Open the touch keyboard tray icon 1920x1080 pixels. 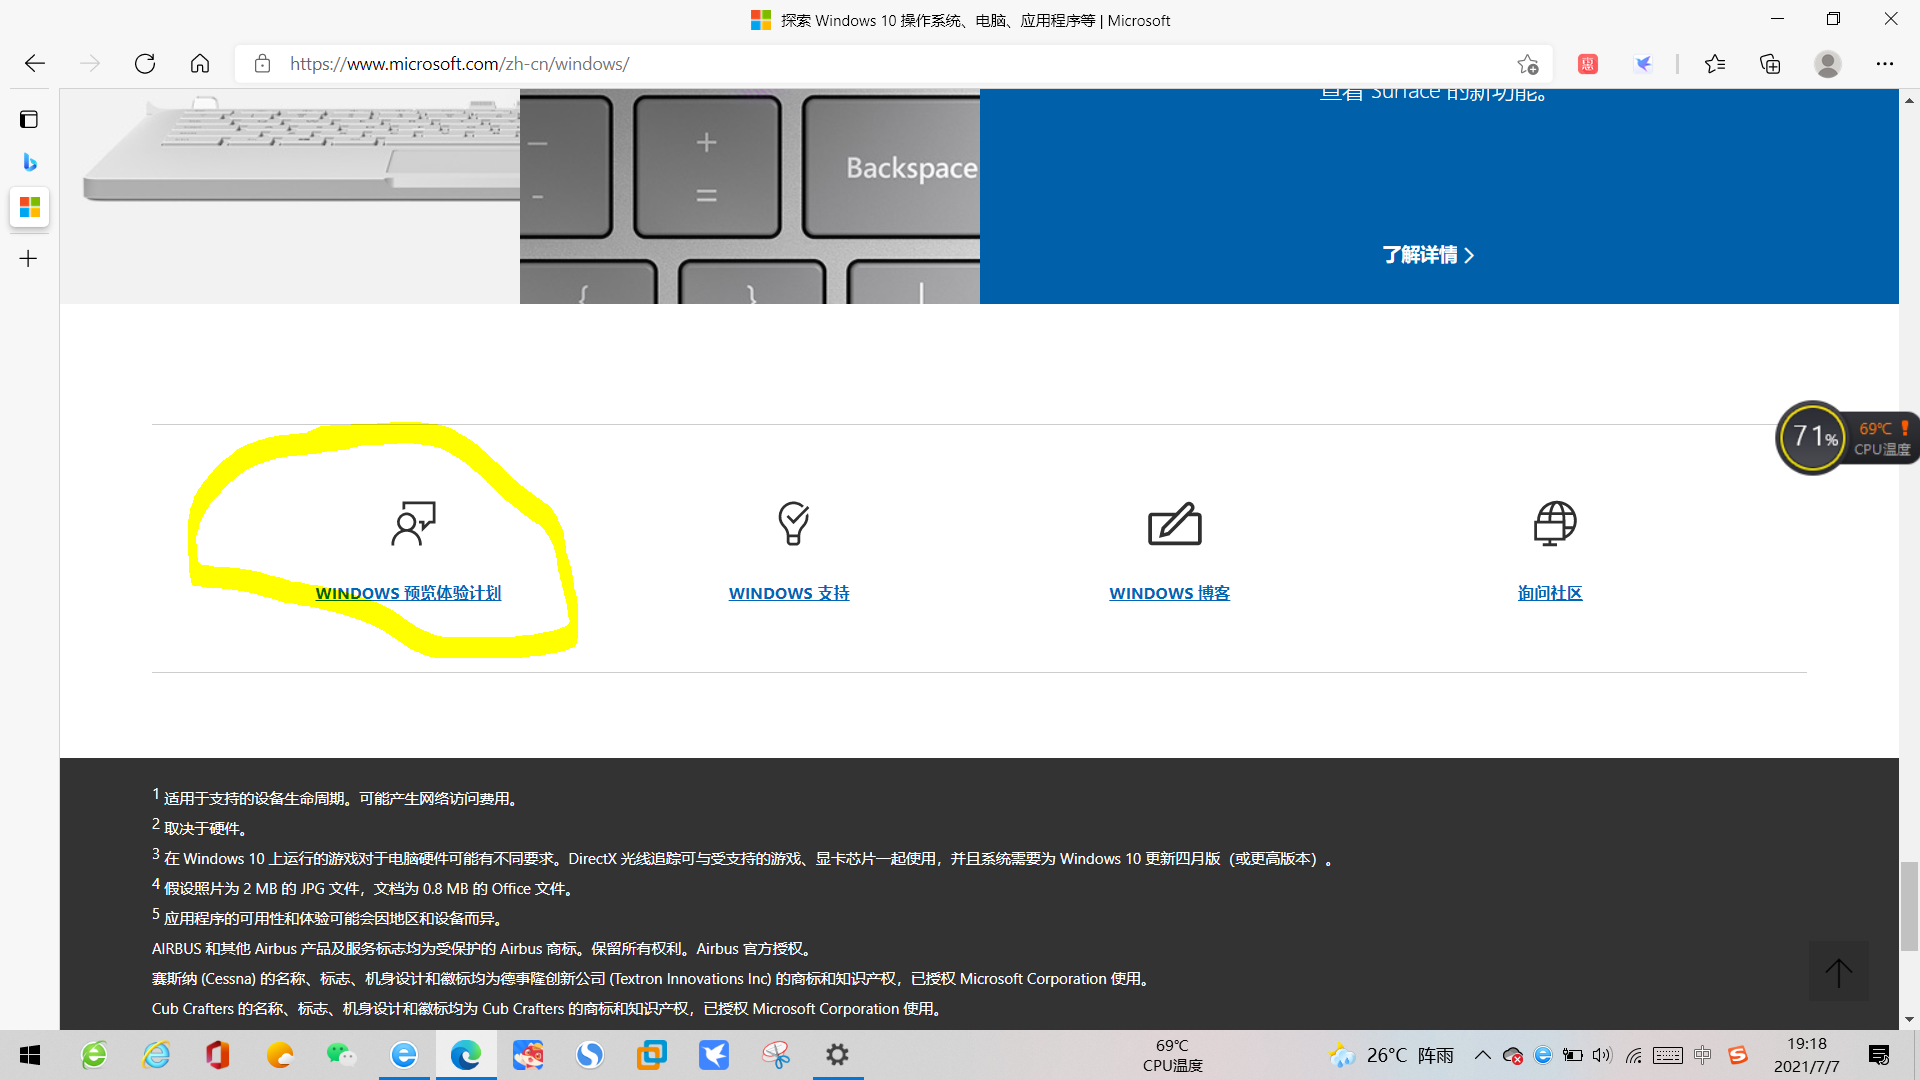tap(1668, 1055)
